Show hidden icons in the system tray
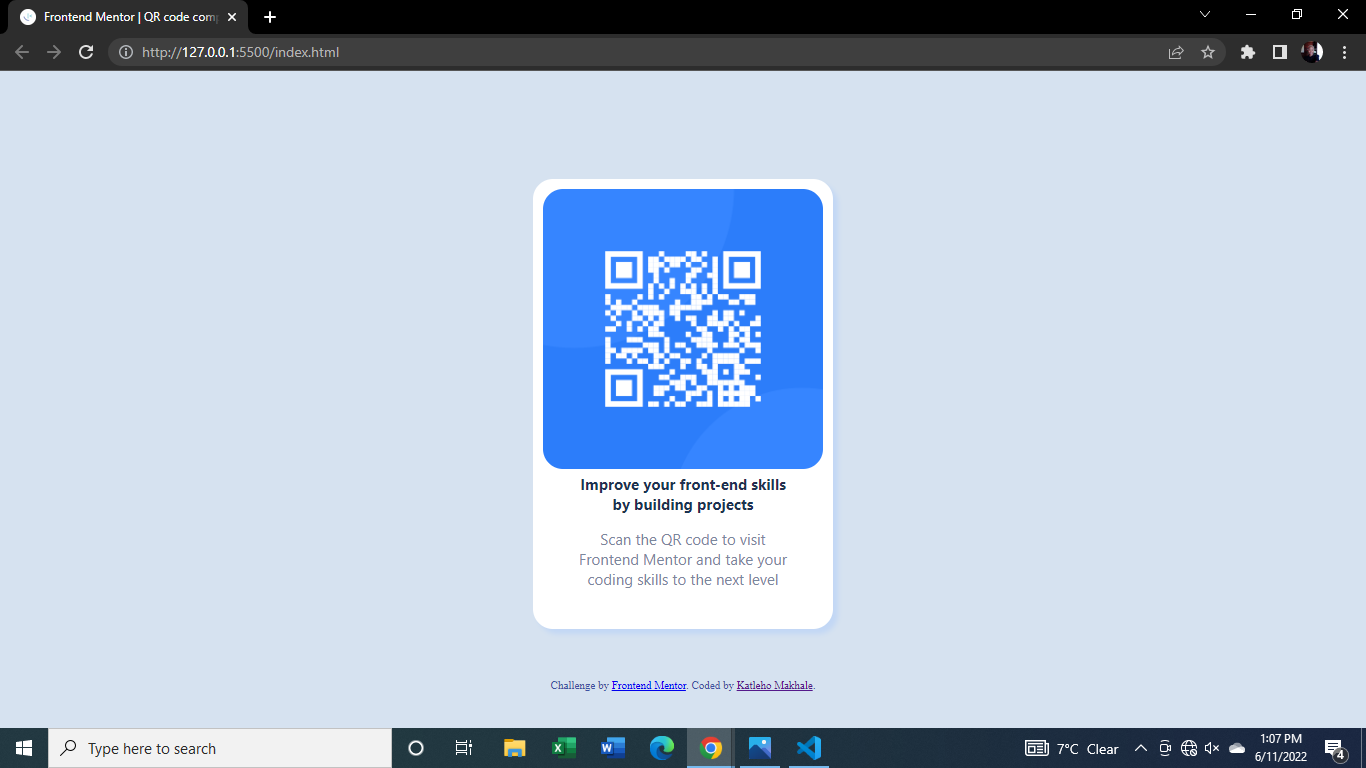The width and height of the screenshot is (1366, 768). pos(1140,748)
